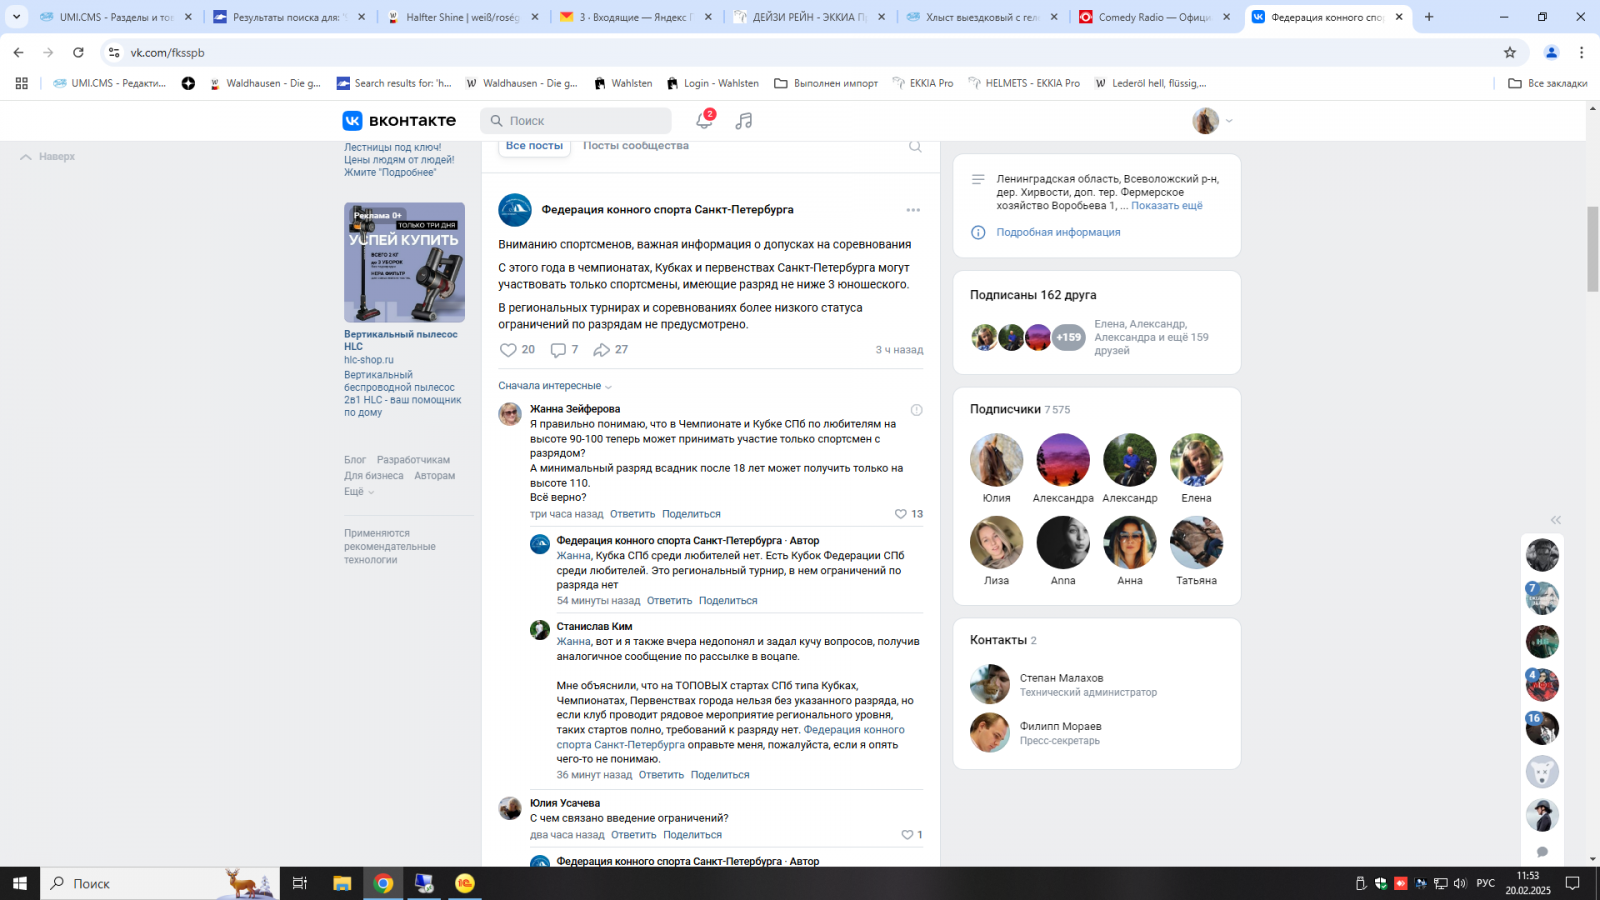This screenshot has height=900, width=1600.
Task: Open the federation community avatar on the post
Action: click(515, 210)
